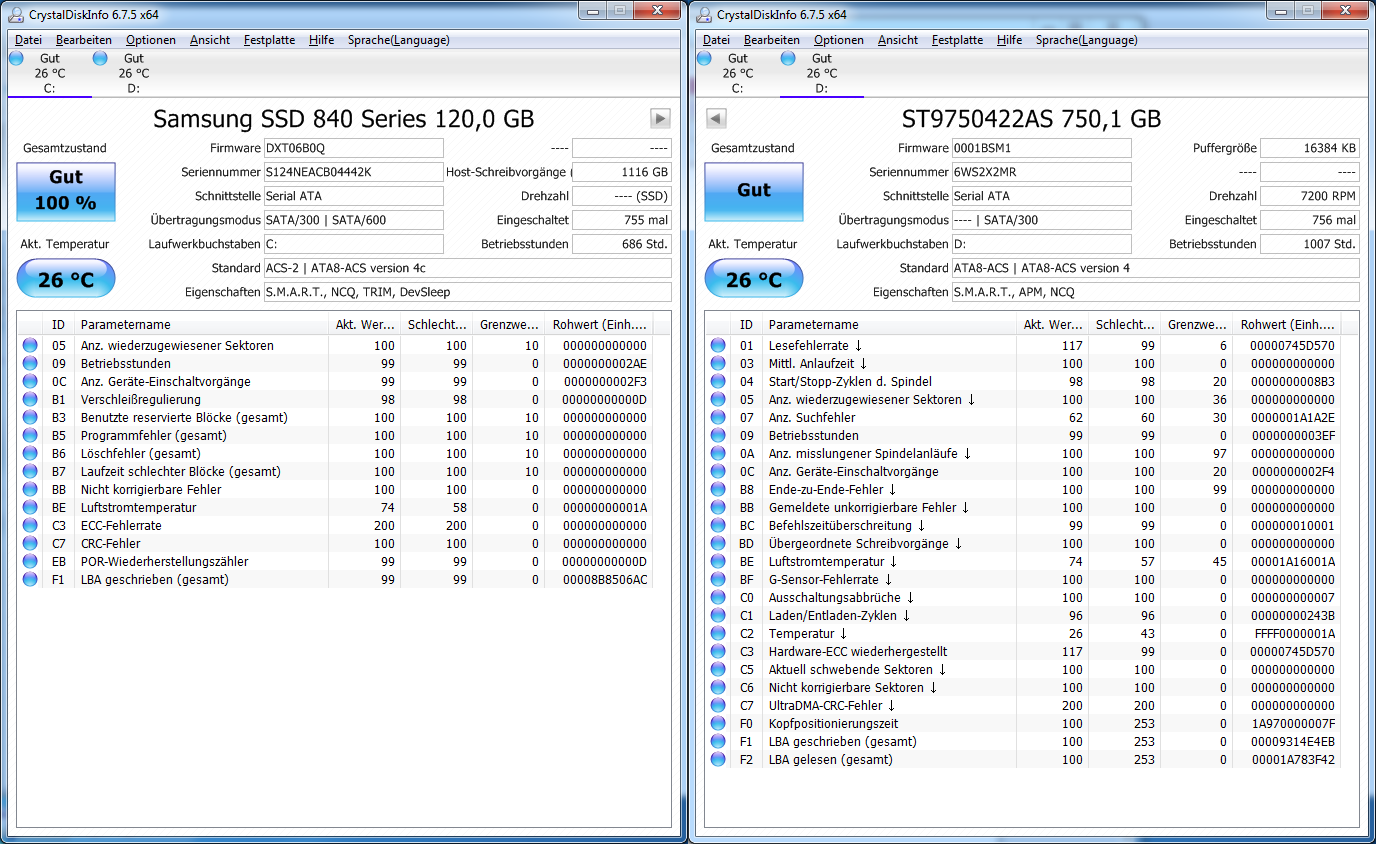1377x844 pixels.
Task: Select Aktuell schwebende Sektoren row
Action: pos(1023,670)
